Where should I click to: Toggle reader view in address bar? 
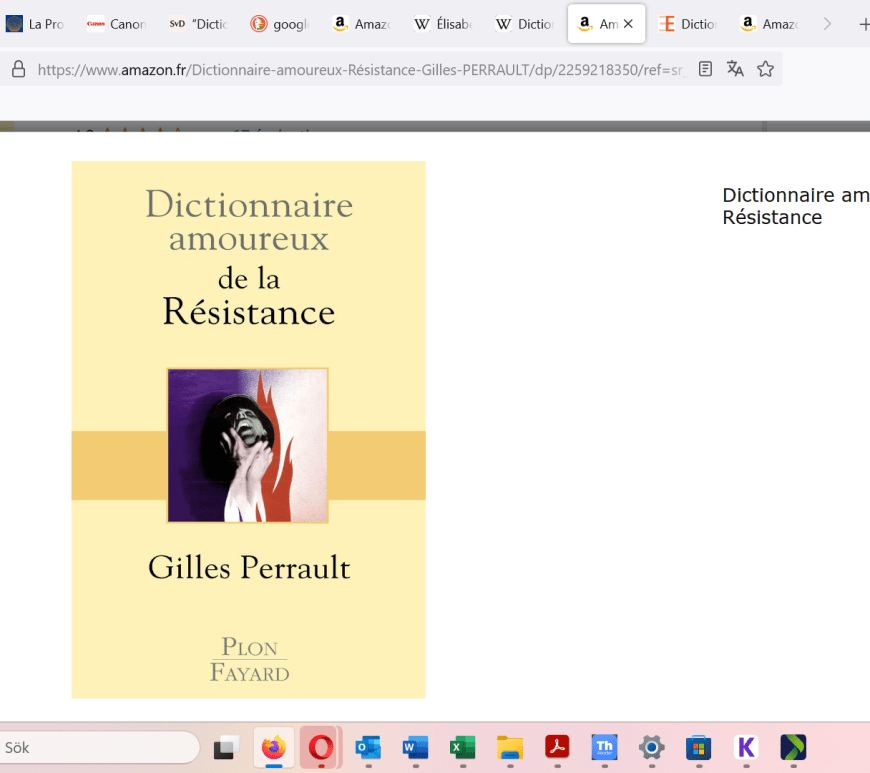[x=706, y=69]
